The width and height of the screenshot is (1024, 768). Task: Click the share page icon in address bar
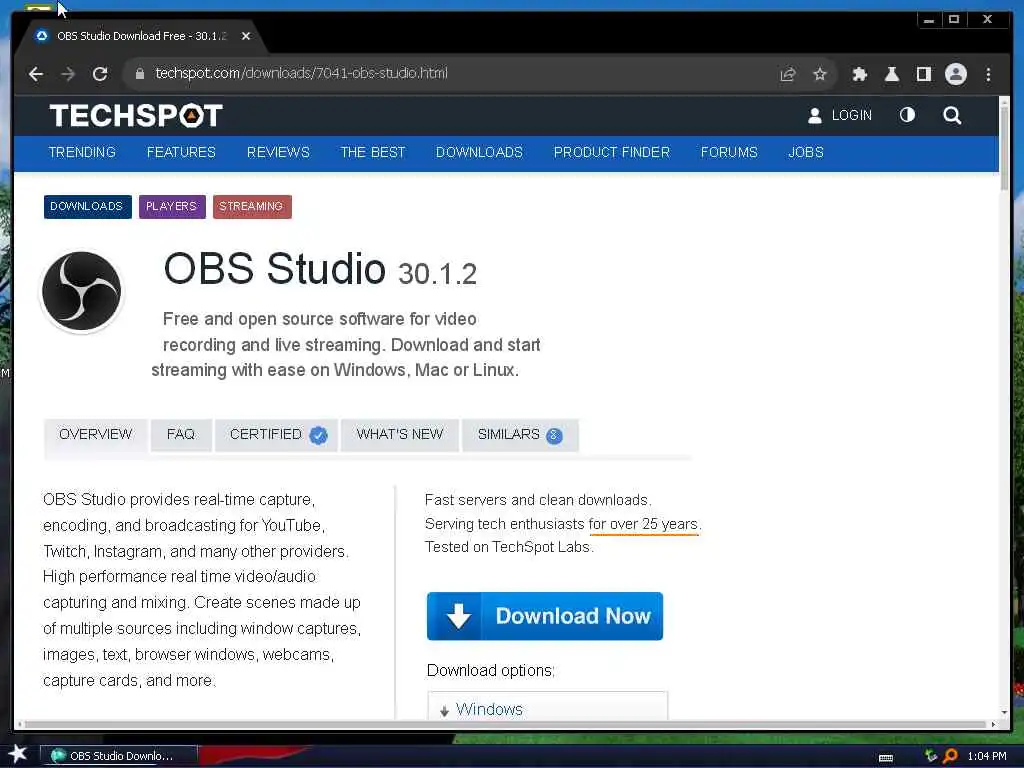pos(788,74)
